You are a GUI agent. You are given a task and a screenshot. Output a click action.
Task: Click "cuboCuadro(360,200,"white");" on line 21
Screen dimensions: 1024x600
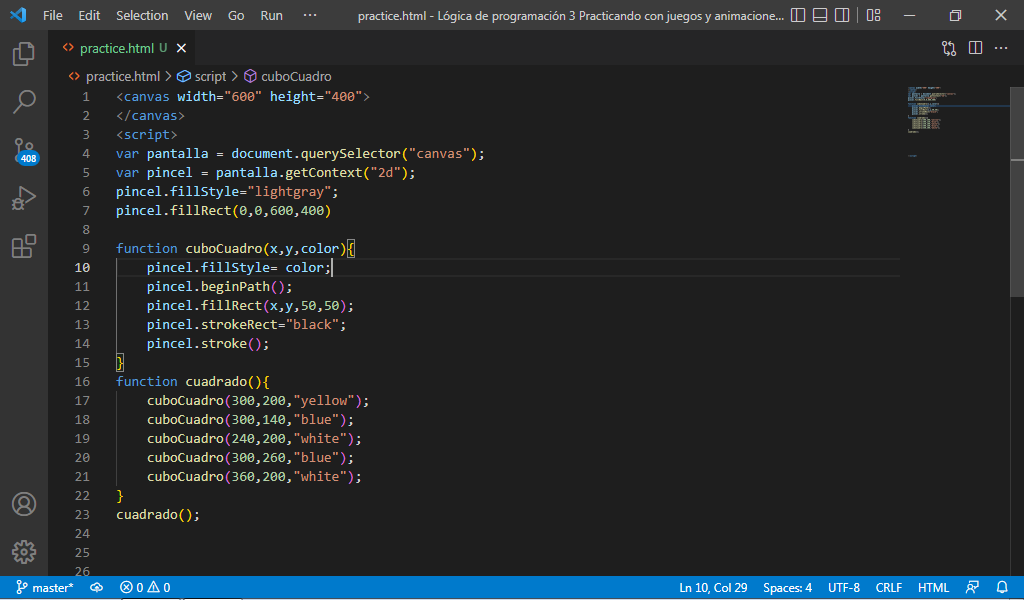click(254, 477)
